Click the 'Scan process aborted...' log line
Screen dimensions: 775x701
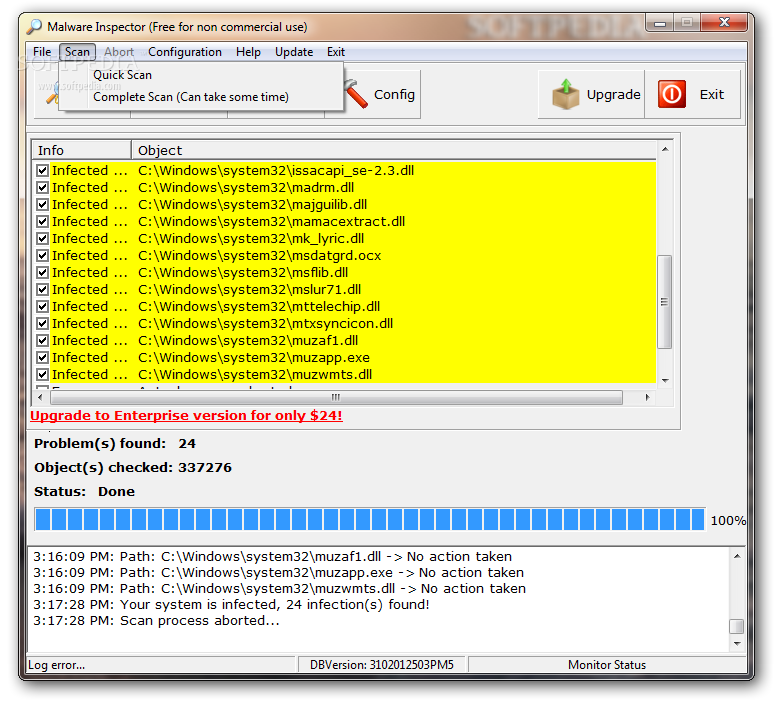[x=156, y=621]
